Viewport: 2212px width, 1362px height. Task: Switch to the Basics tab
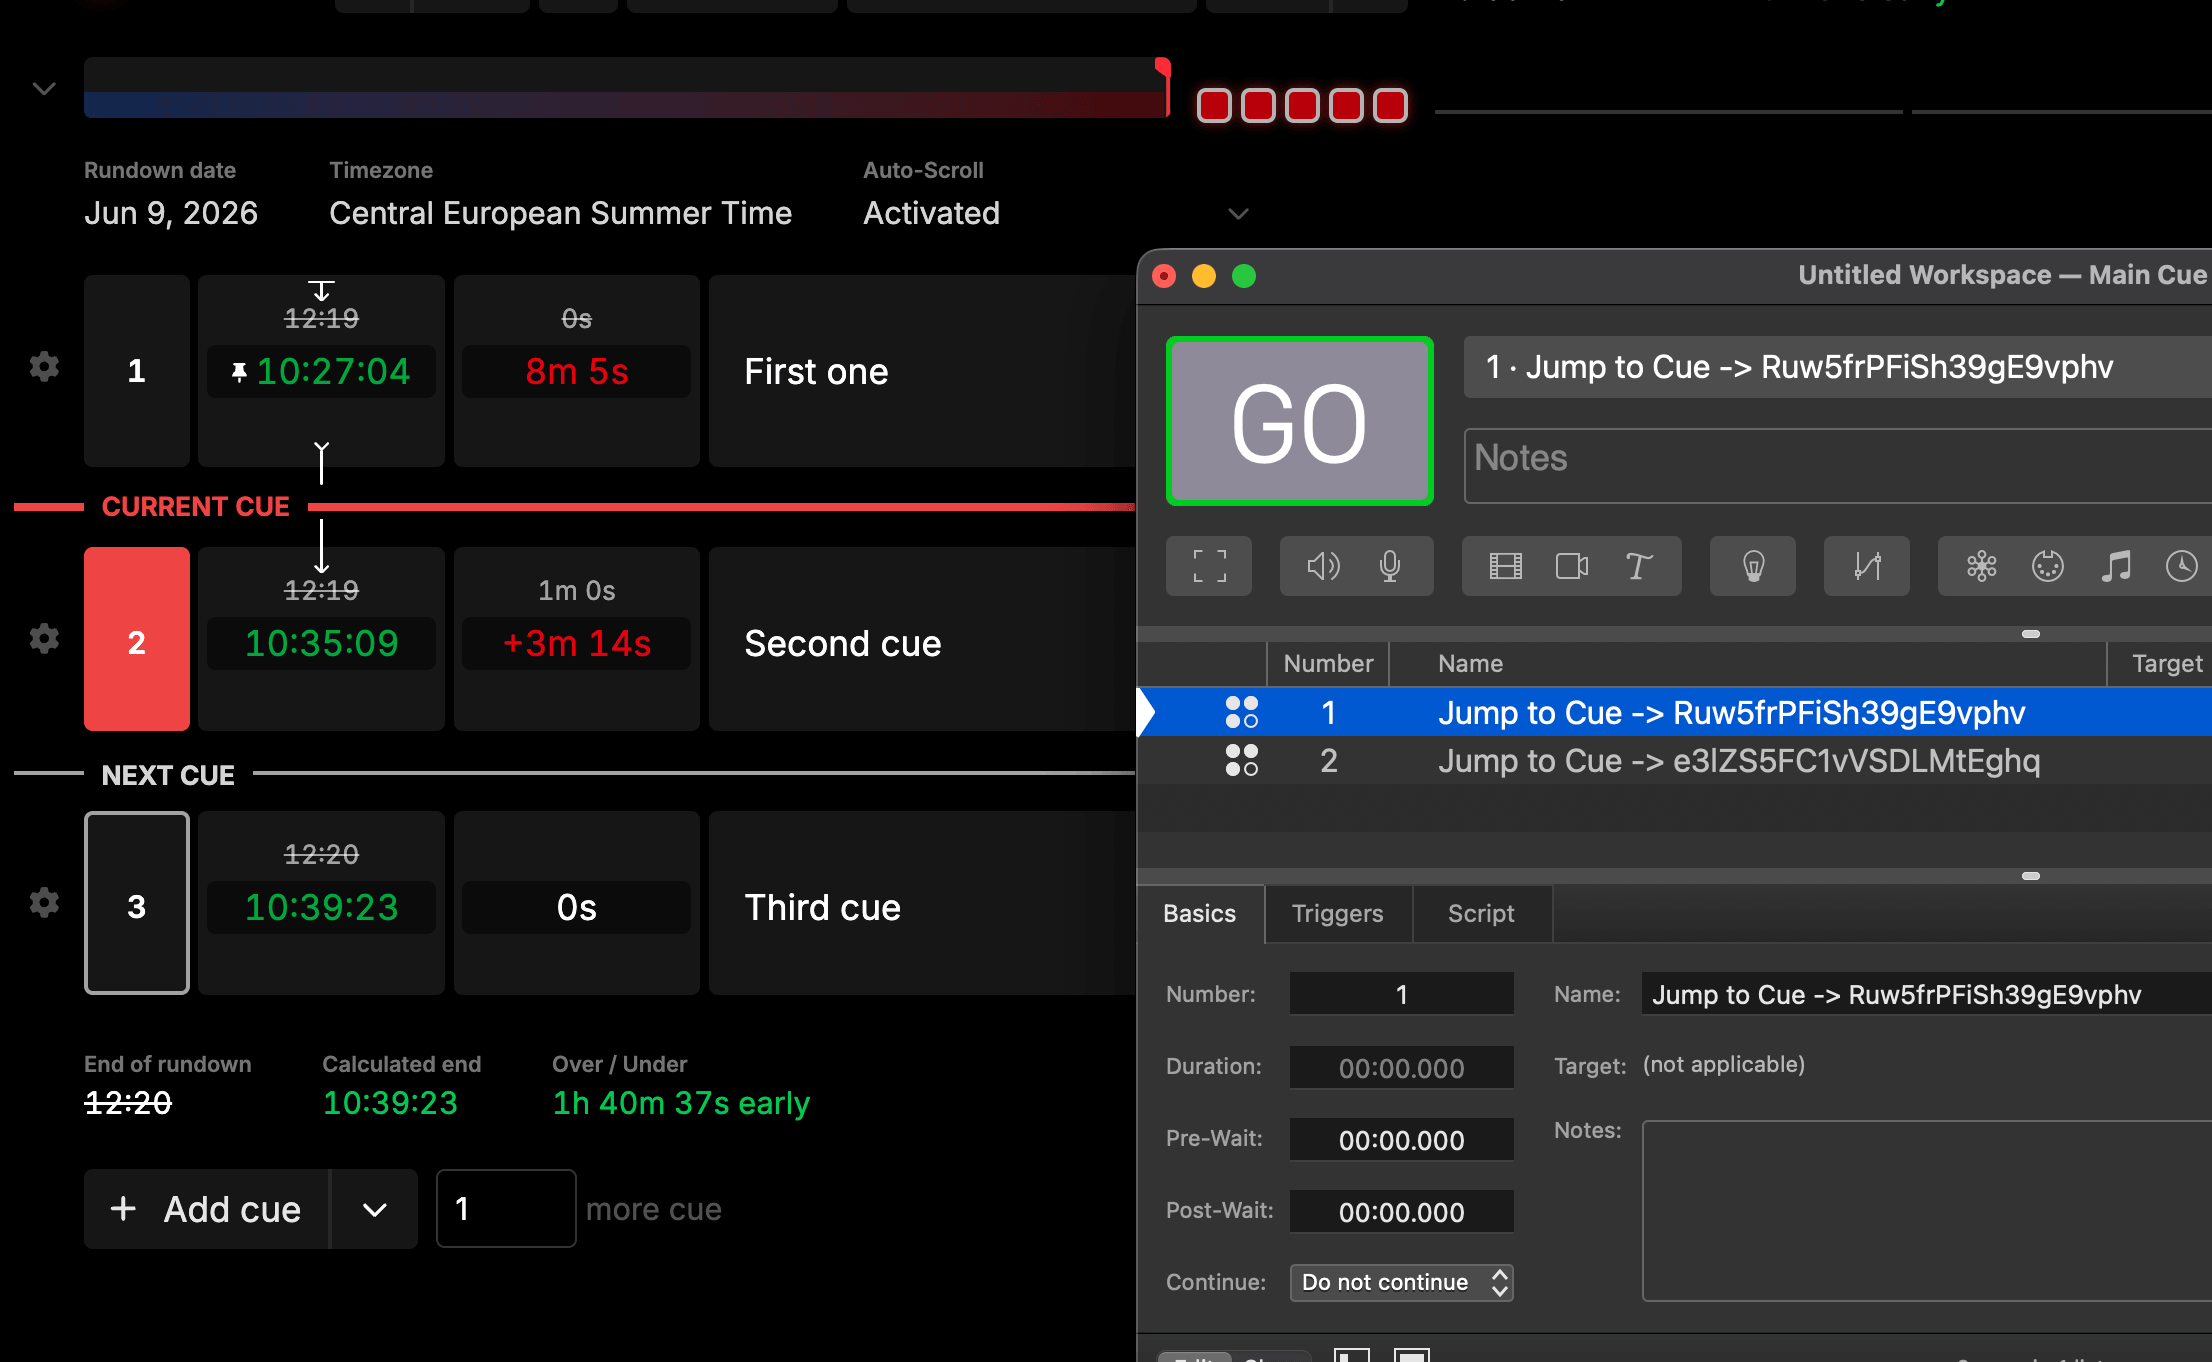(1199, 913)
